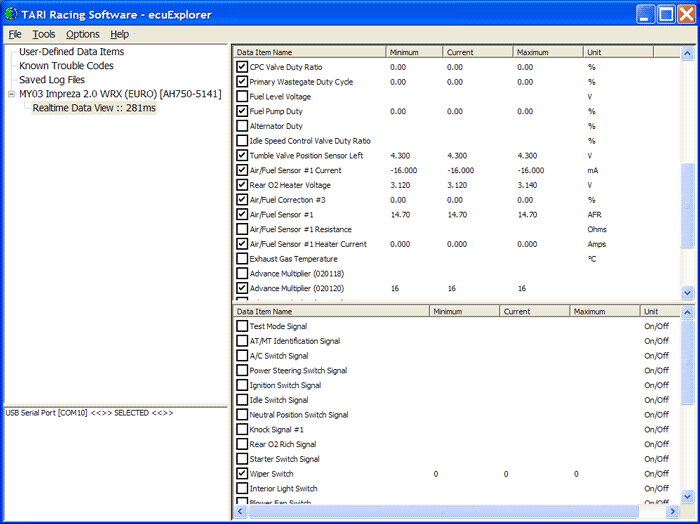Select Realtime Data View node
700x524 pixels.
(x=93, y=108)
